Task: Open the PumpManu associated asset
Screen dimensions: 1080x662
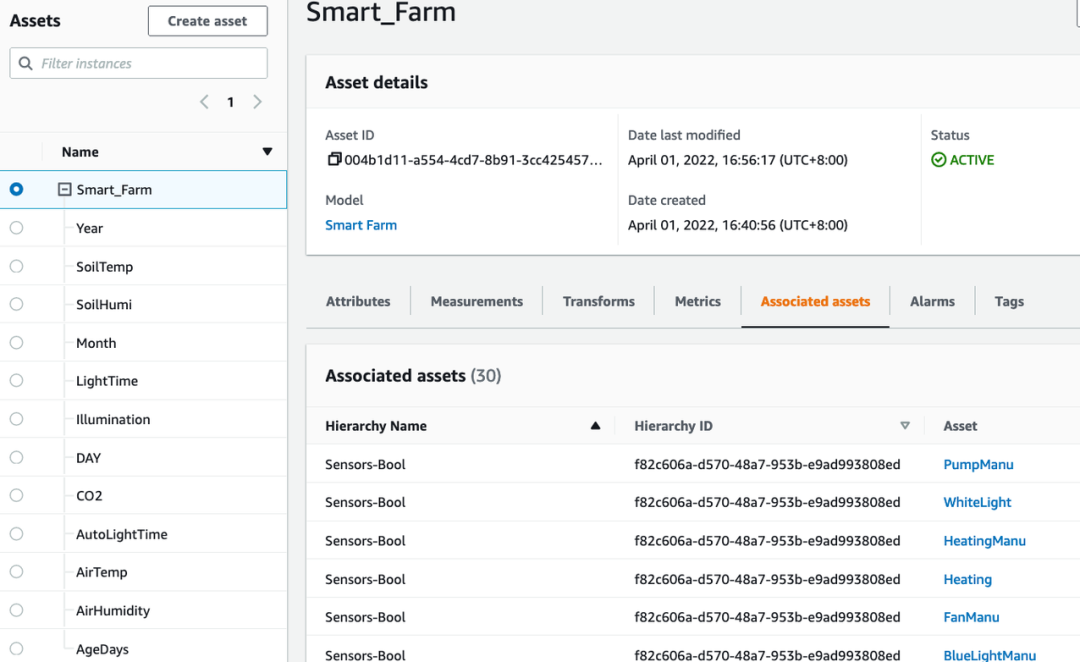Action: tap(978, 464)
